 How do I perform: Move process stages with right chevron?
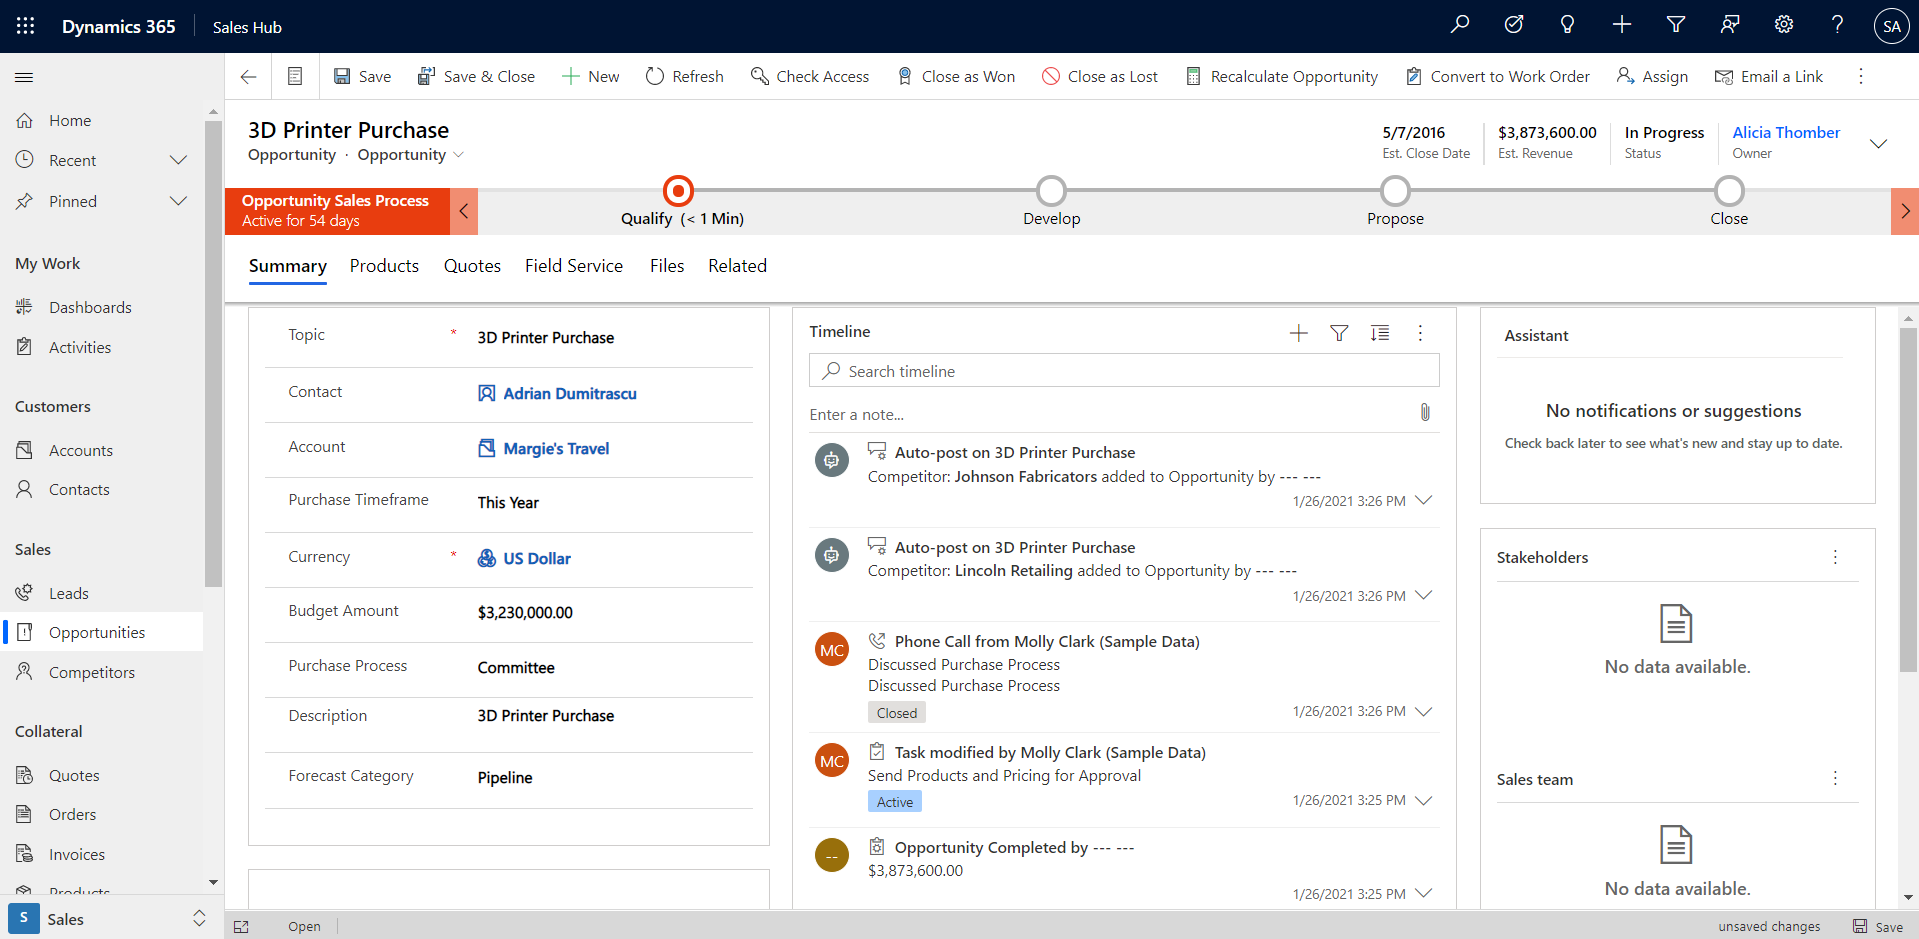pos(1905,211)
